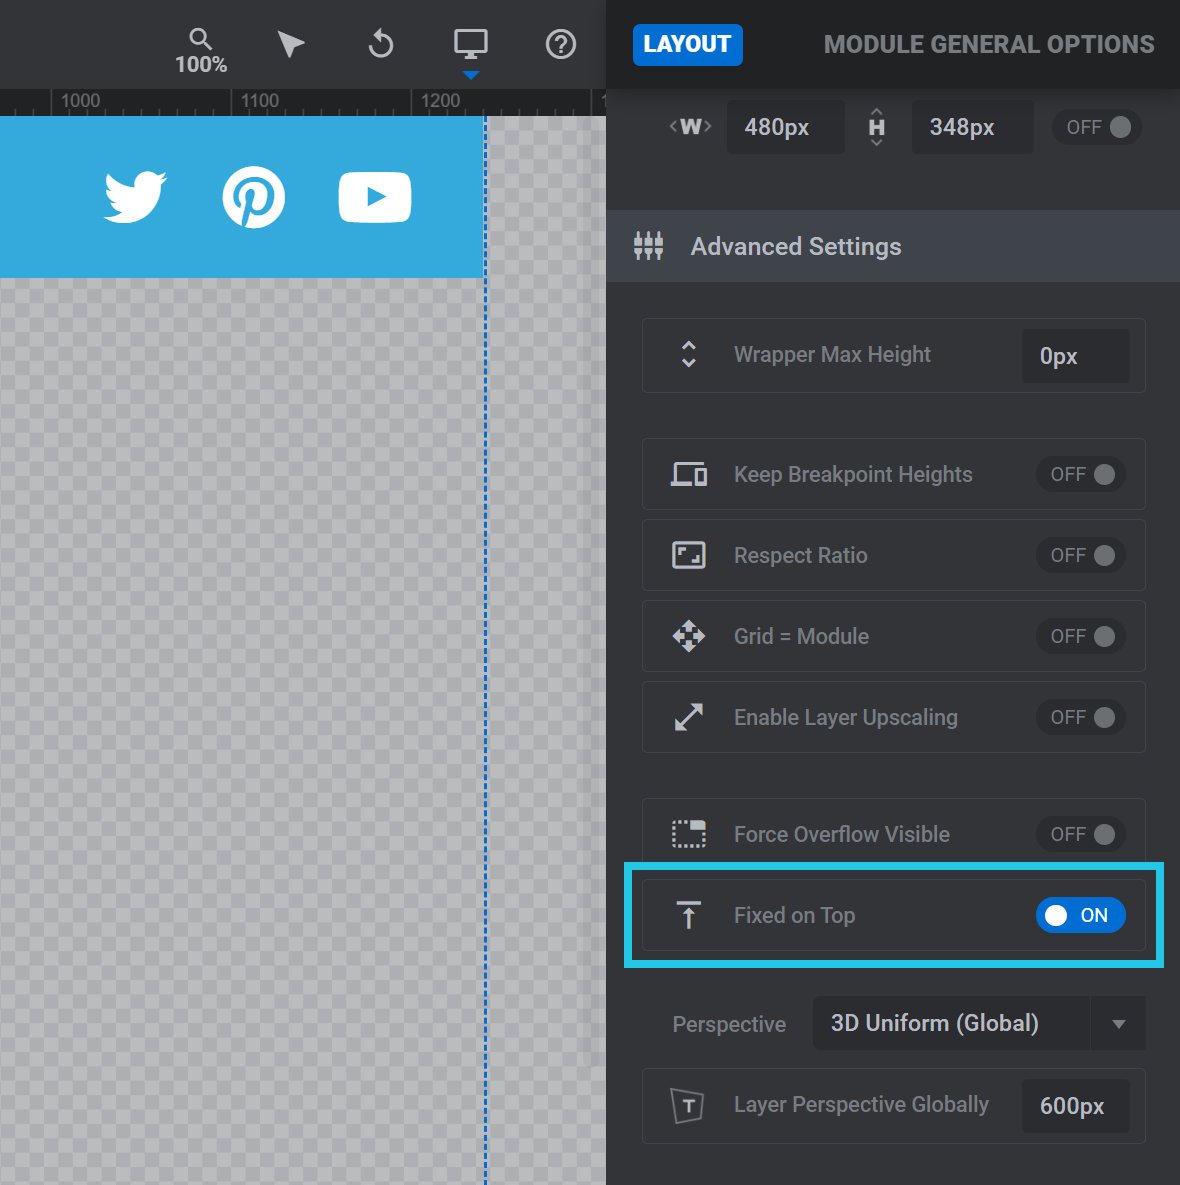The height and width of the screenshot is (1185, 1180).
Task: Click the Enable Layer Upscaling arrow icon
Action: tap(689, 717)
